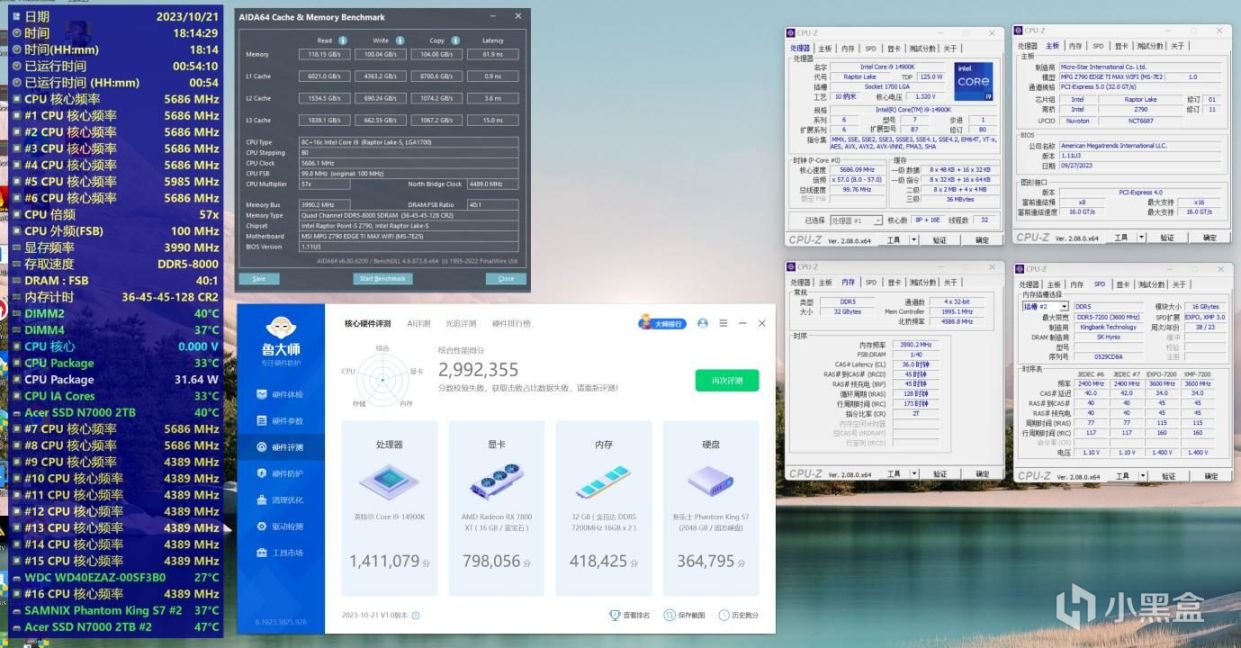Click 保存截图 link in Lu Dashi
The width and height of the screenshot is (1241, 648).
684,616
